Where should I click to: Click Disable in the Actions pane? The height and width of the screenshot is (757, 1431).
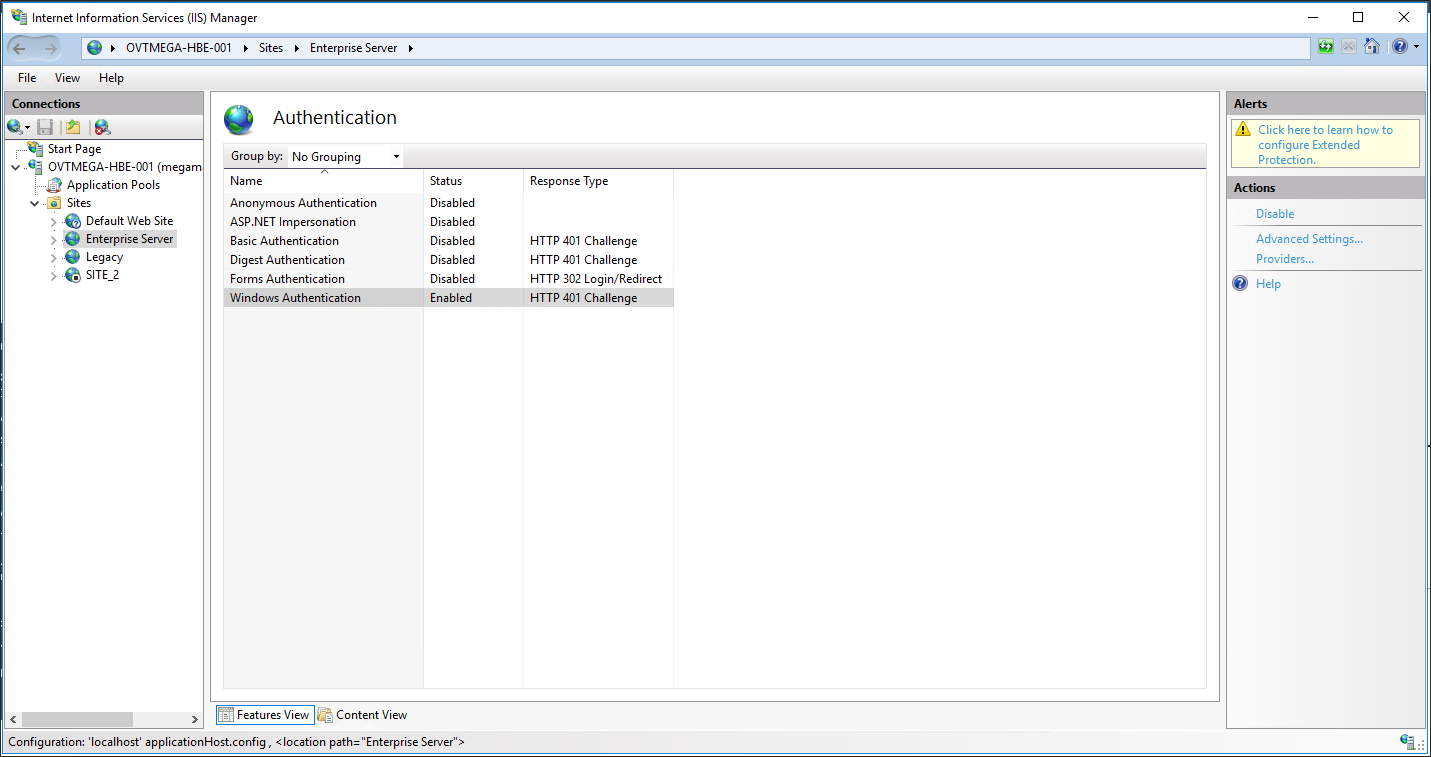[x=1275, y=214]
